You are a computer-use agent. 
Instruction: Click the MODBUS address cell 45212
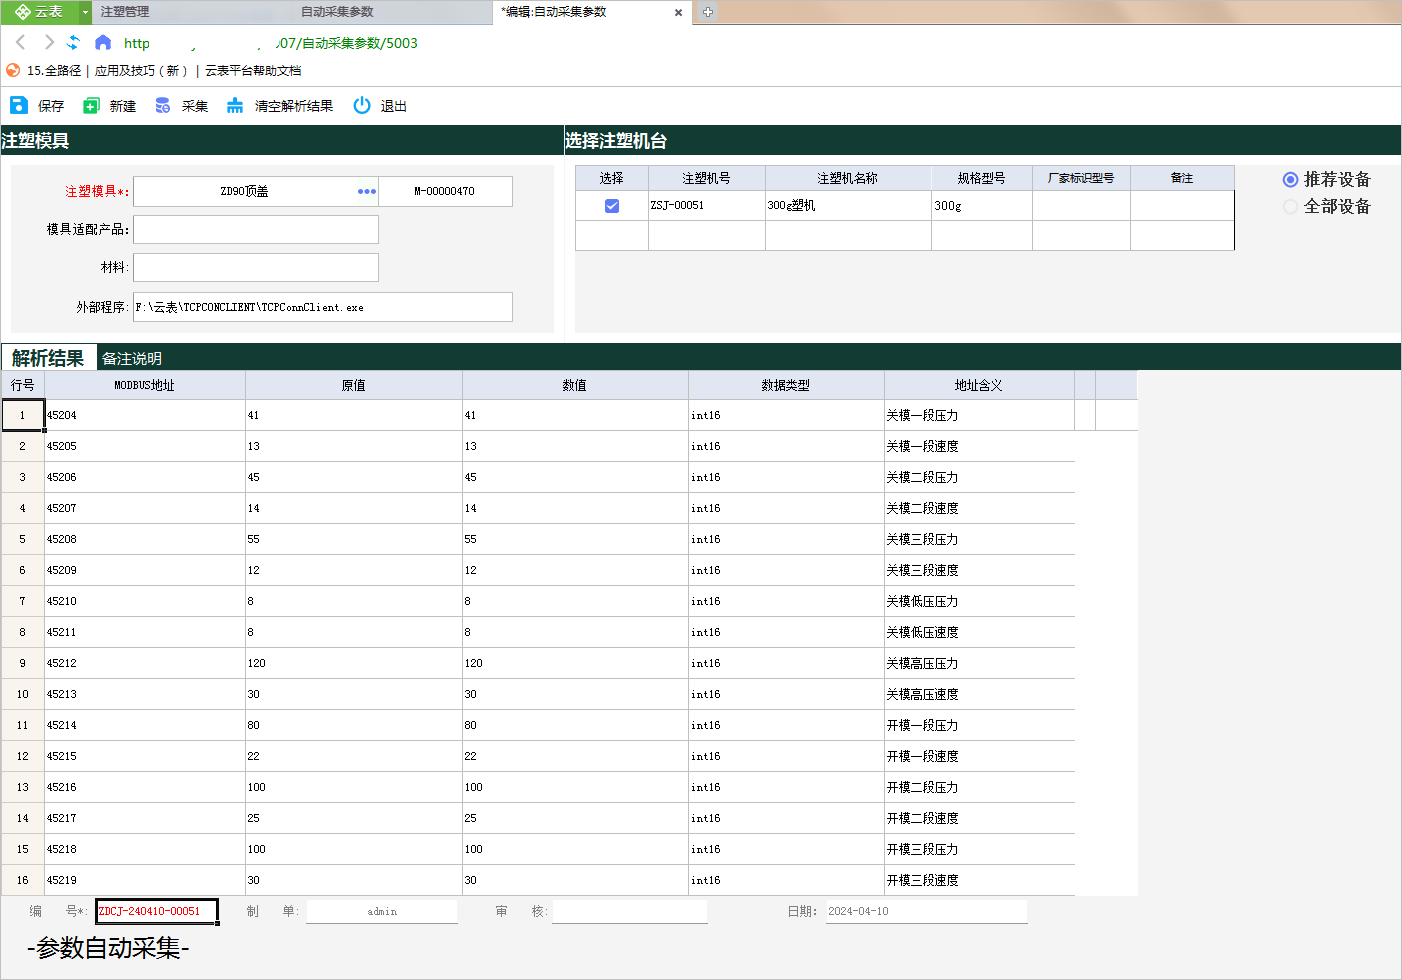point(144,663)
